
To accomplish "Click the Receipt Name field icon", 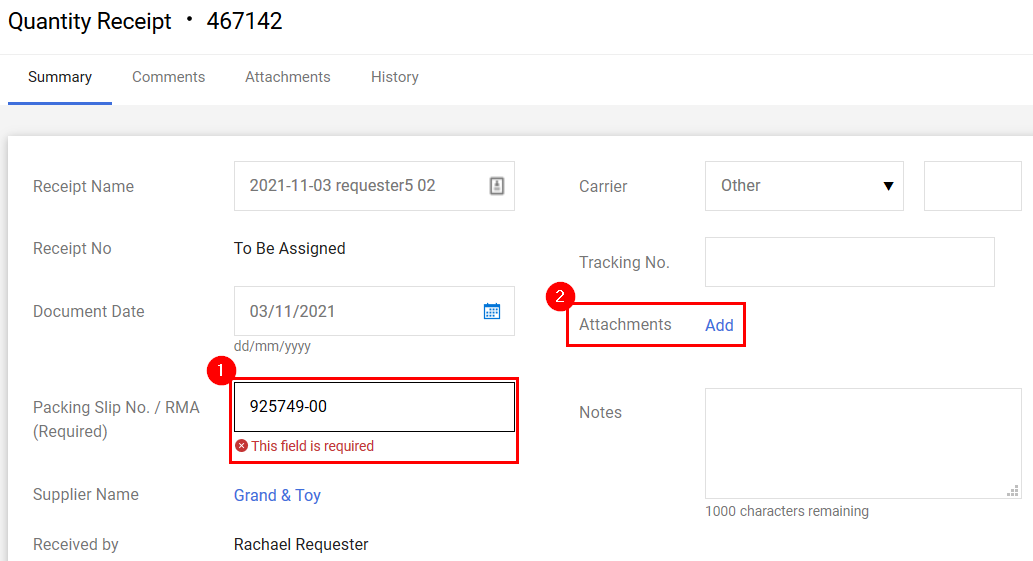I will coord(497,186).
